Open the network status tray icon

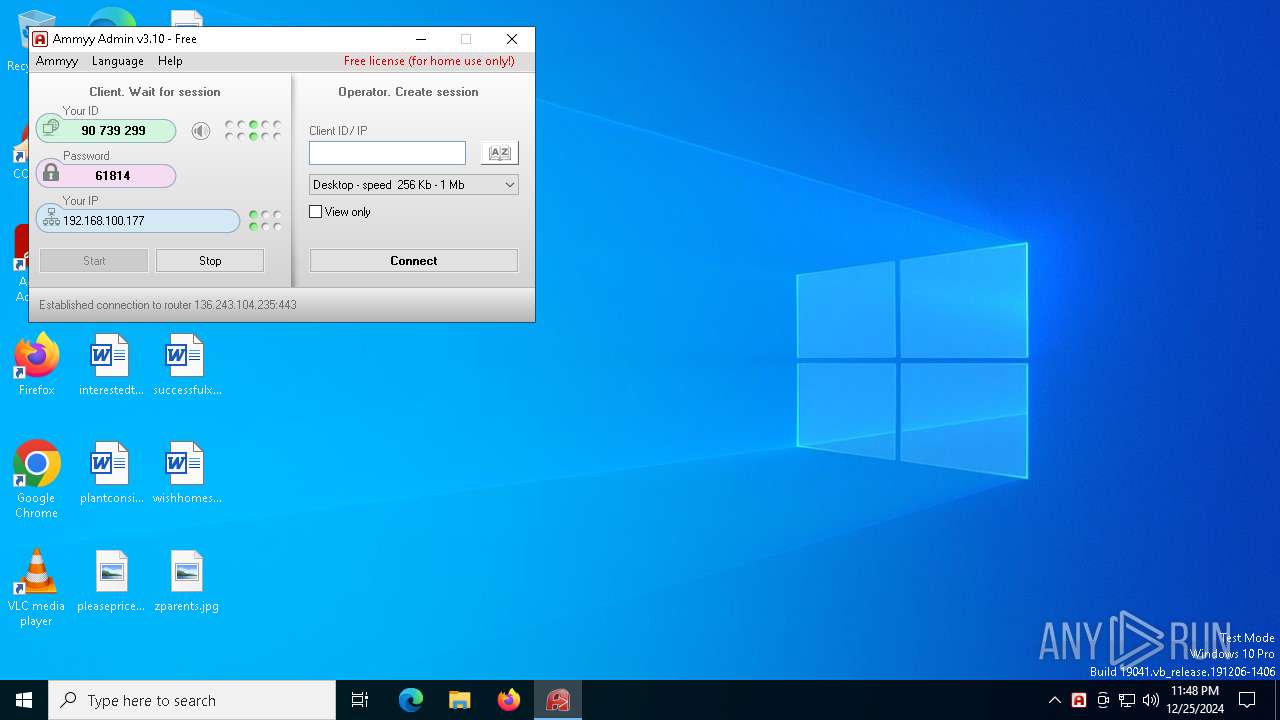(1127, 700)
